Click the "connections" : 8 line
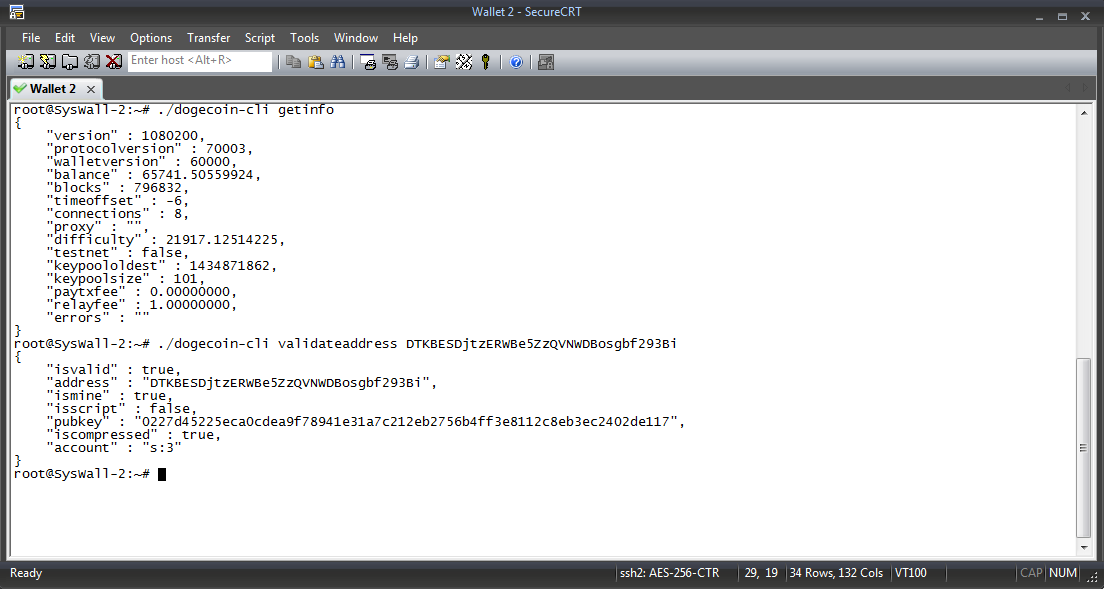The image size is (1104, 589). [x=118, y=214]
